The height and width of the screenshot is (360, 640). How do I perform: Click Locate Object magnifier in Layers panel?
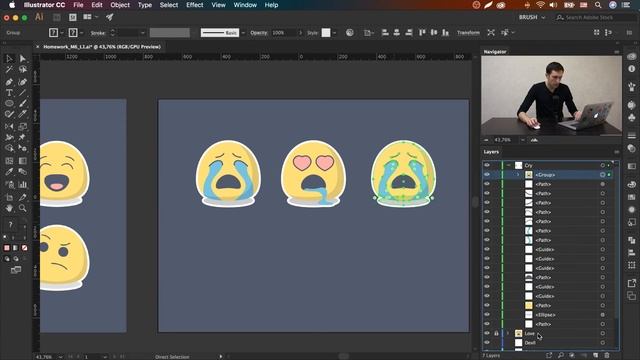(x=561, y=356)
